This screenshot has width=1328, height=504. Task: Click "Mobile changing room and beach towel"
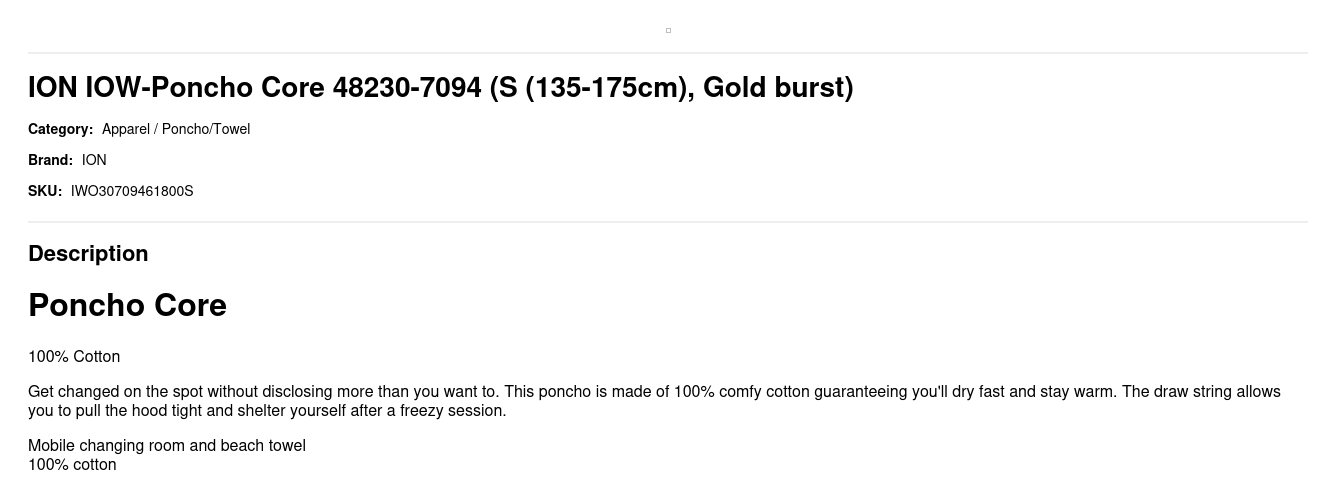click(x=167, y=446)
